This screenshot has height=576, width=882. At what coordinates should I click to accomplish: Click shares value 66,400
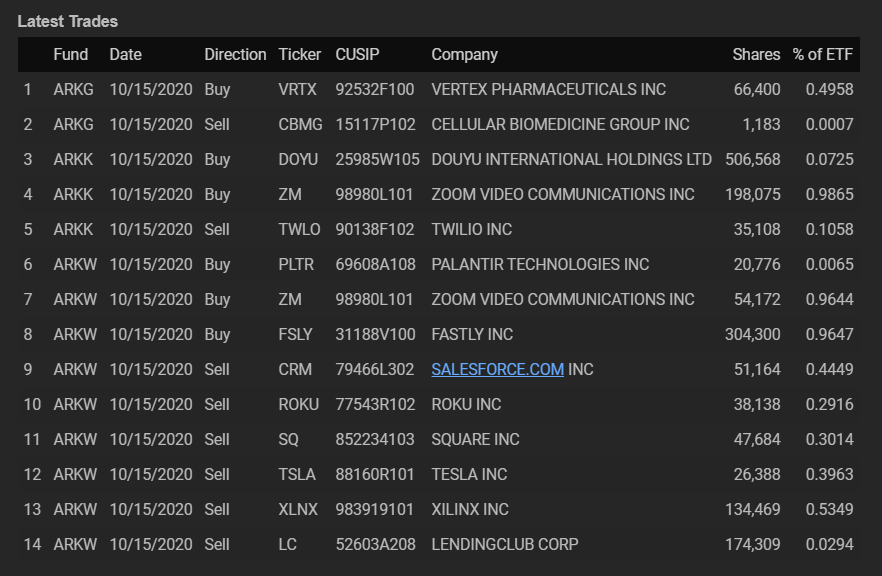point(757,89)
